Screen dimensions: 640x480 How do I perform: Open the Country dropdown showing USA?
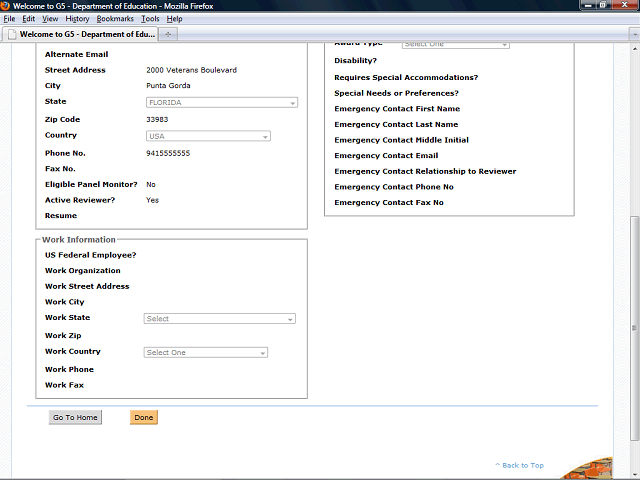[x=208, y=136]
